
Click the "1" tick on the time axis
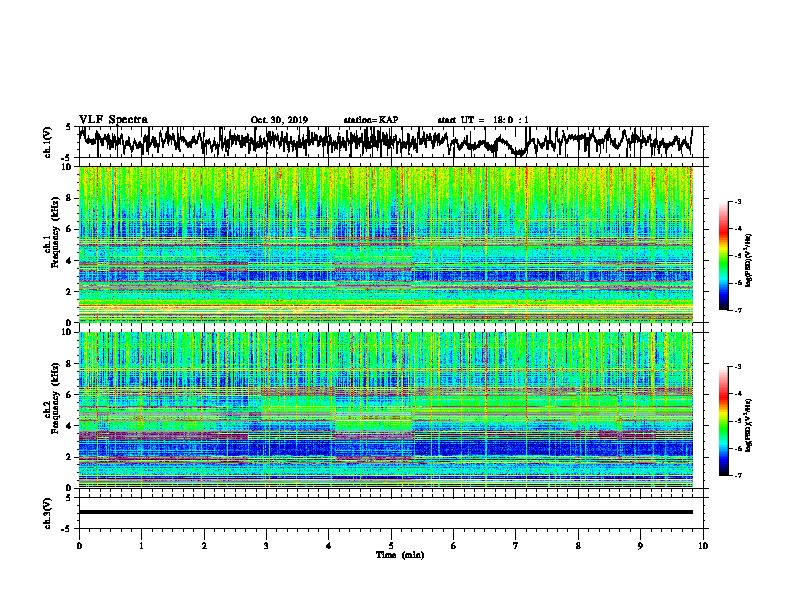point(141,546)
